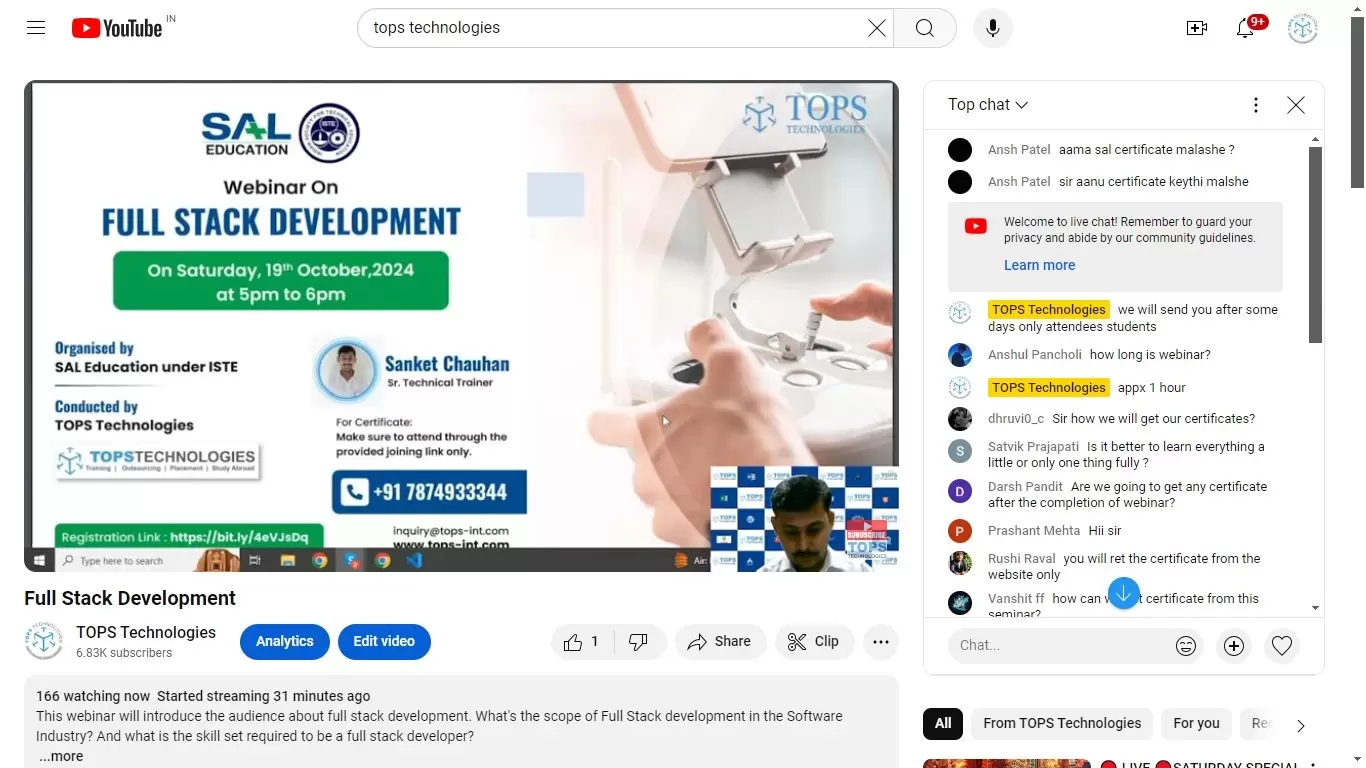Expand the description with ...more

61,757
